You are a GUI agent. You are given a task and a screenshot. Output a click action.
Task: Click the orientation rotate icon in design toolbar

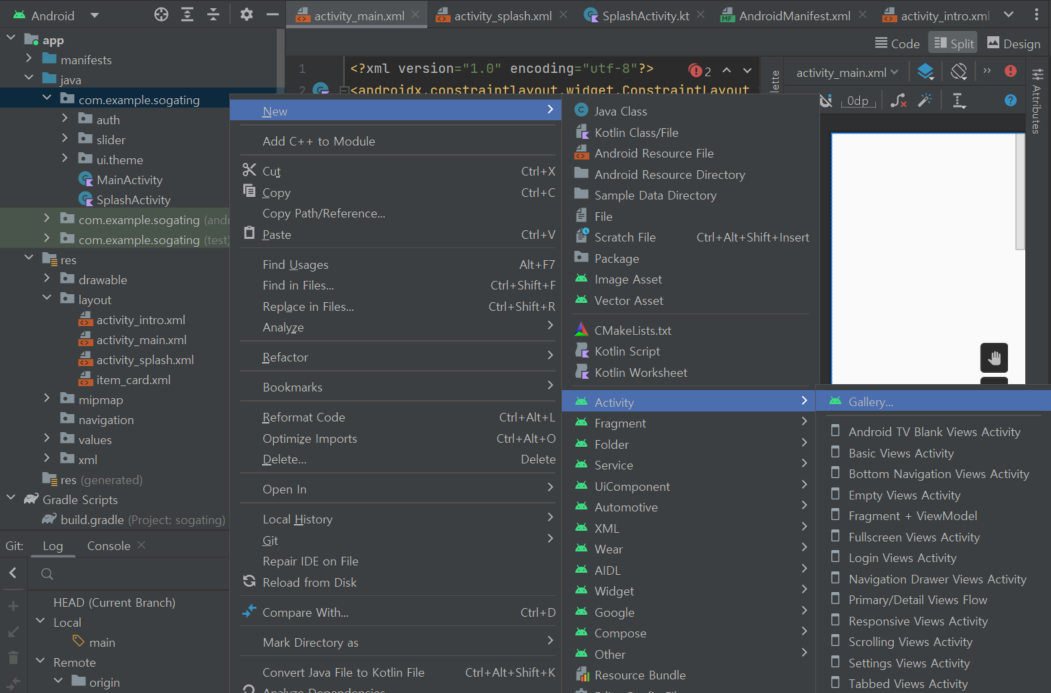coord(959,72)
